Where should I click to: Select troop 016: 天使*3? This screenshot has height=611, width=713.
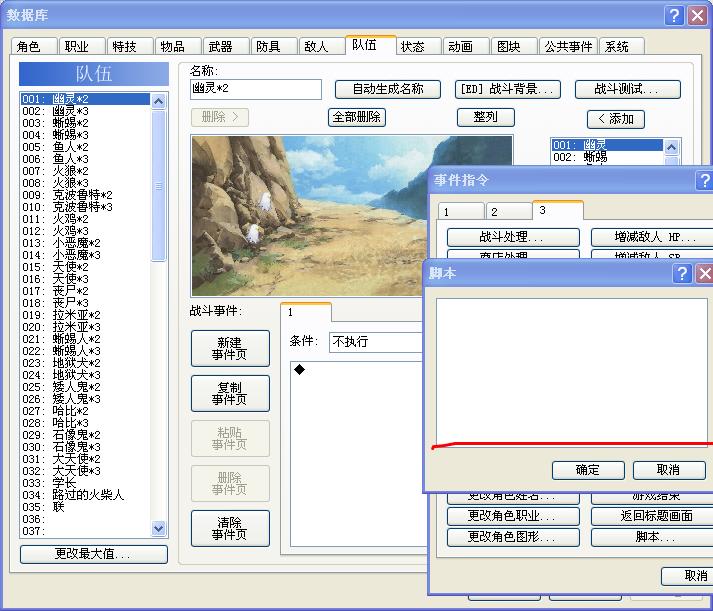point(85,279)
